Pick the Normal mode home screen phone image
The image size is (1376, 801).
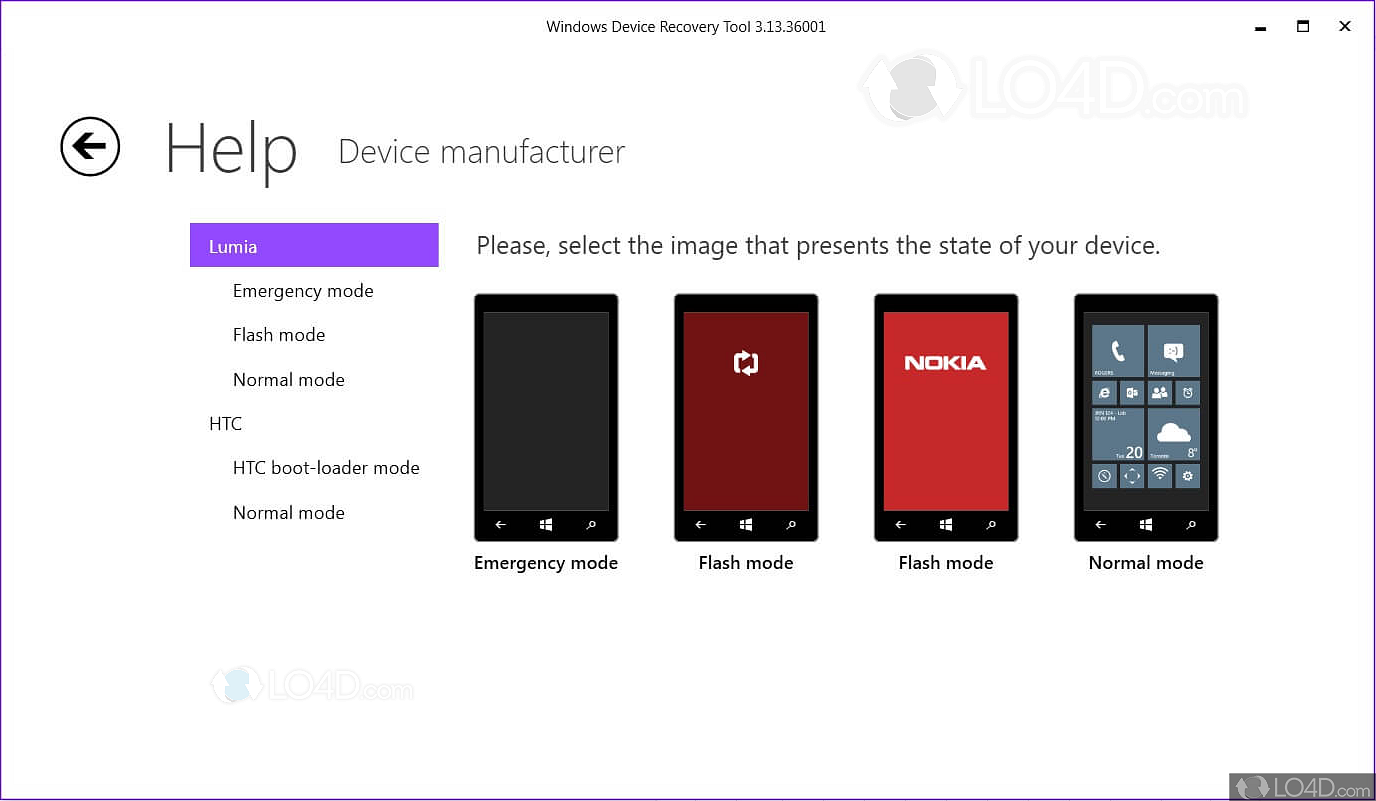(x=1146, y=417)
